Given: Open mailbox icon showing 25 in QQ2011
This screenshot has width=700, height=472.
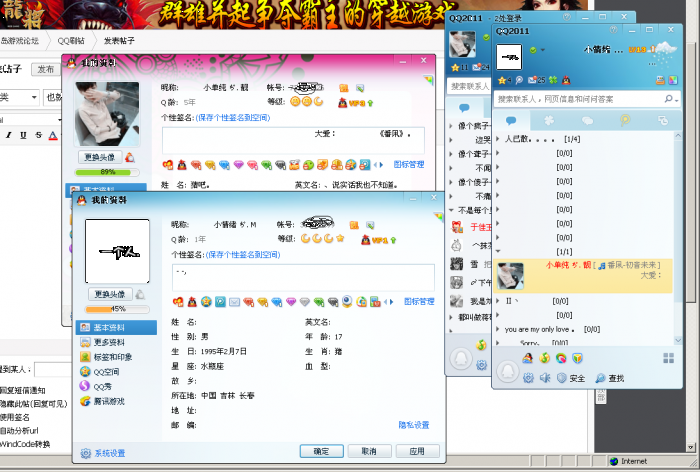Looking at the screenshot, I should 536,80.
